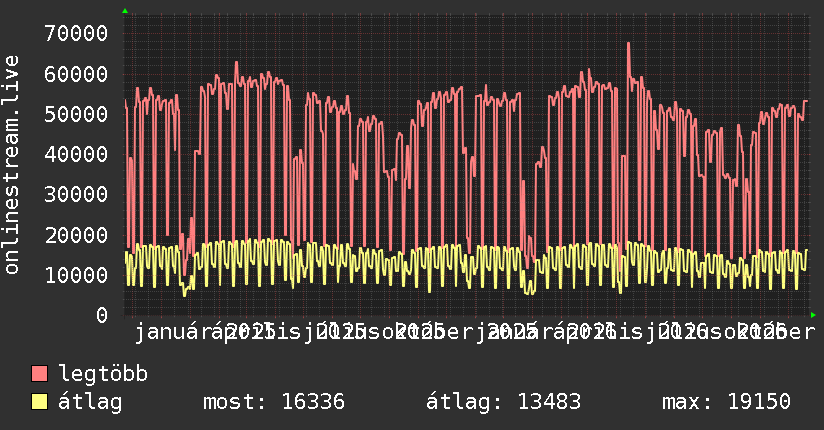Screen dimensions: 824x430
Task: Select the 40000 y-axis tick label
Action: [76, 155]
